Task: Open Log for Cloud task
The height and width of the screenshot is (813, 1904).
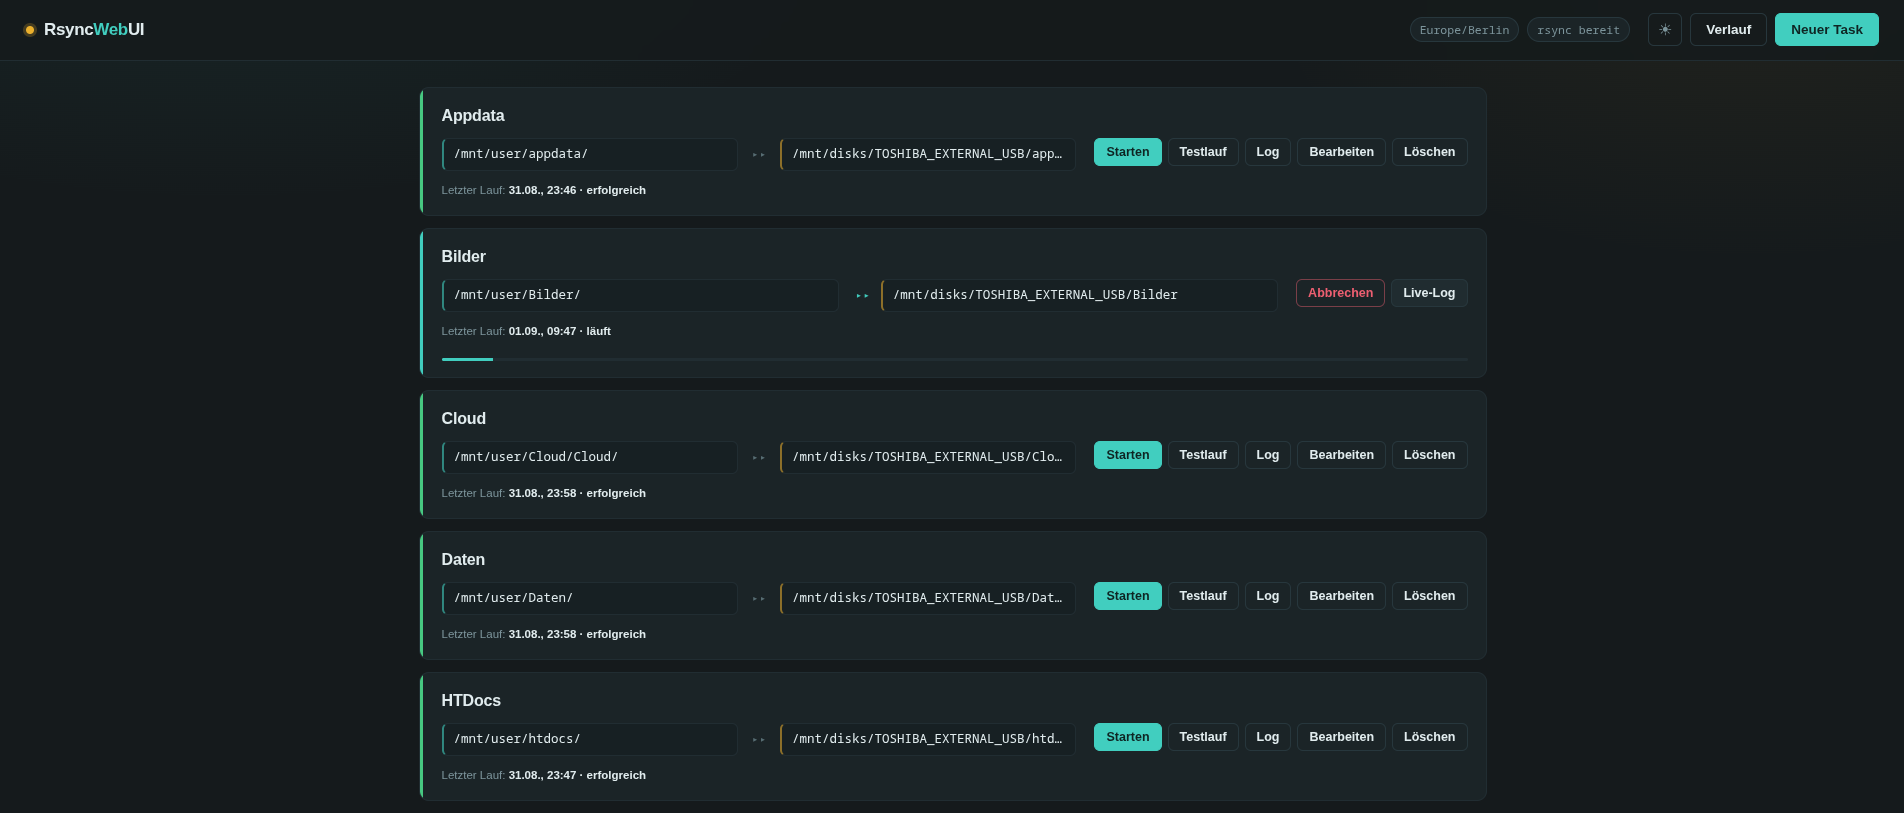Action: coord(1268,455)
